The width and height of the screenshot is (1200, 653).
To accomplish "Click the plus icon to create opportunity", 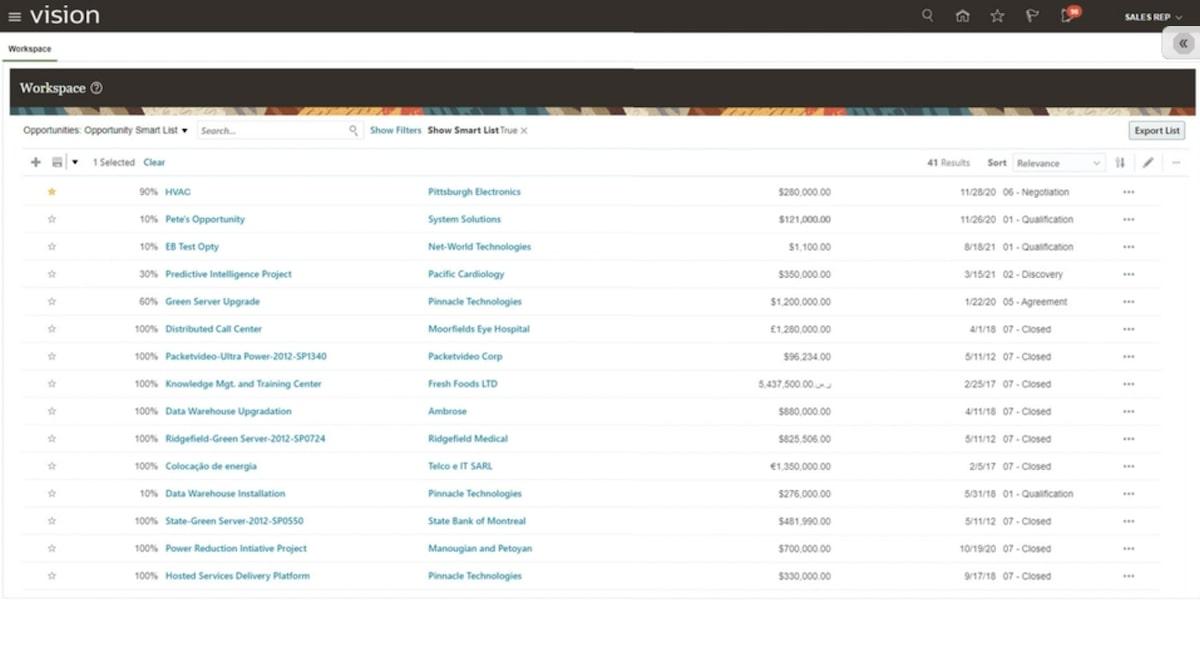I will pyautogui.click(x=36, y=162).
